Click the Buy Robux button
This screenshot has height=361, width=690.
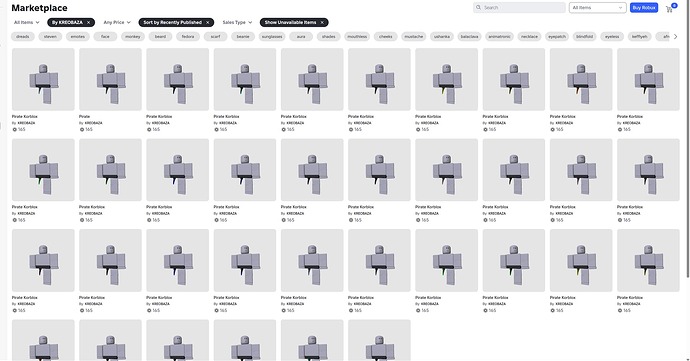(644, 7)
